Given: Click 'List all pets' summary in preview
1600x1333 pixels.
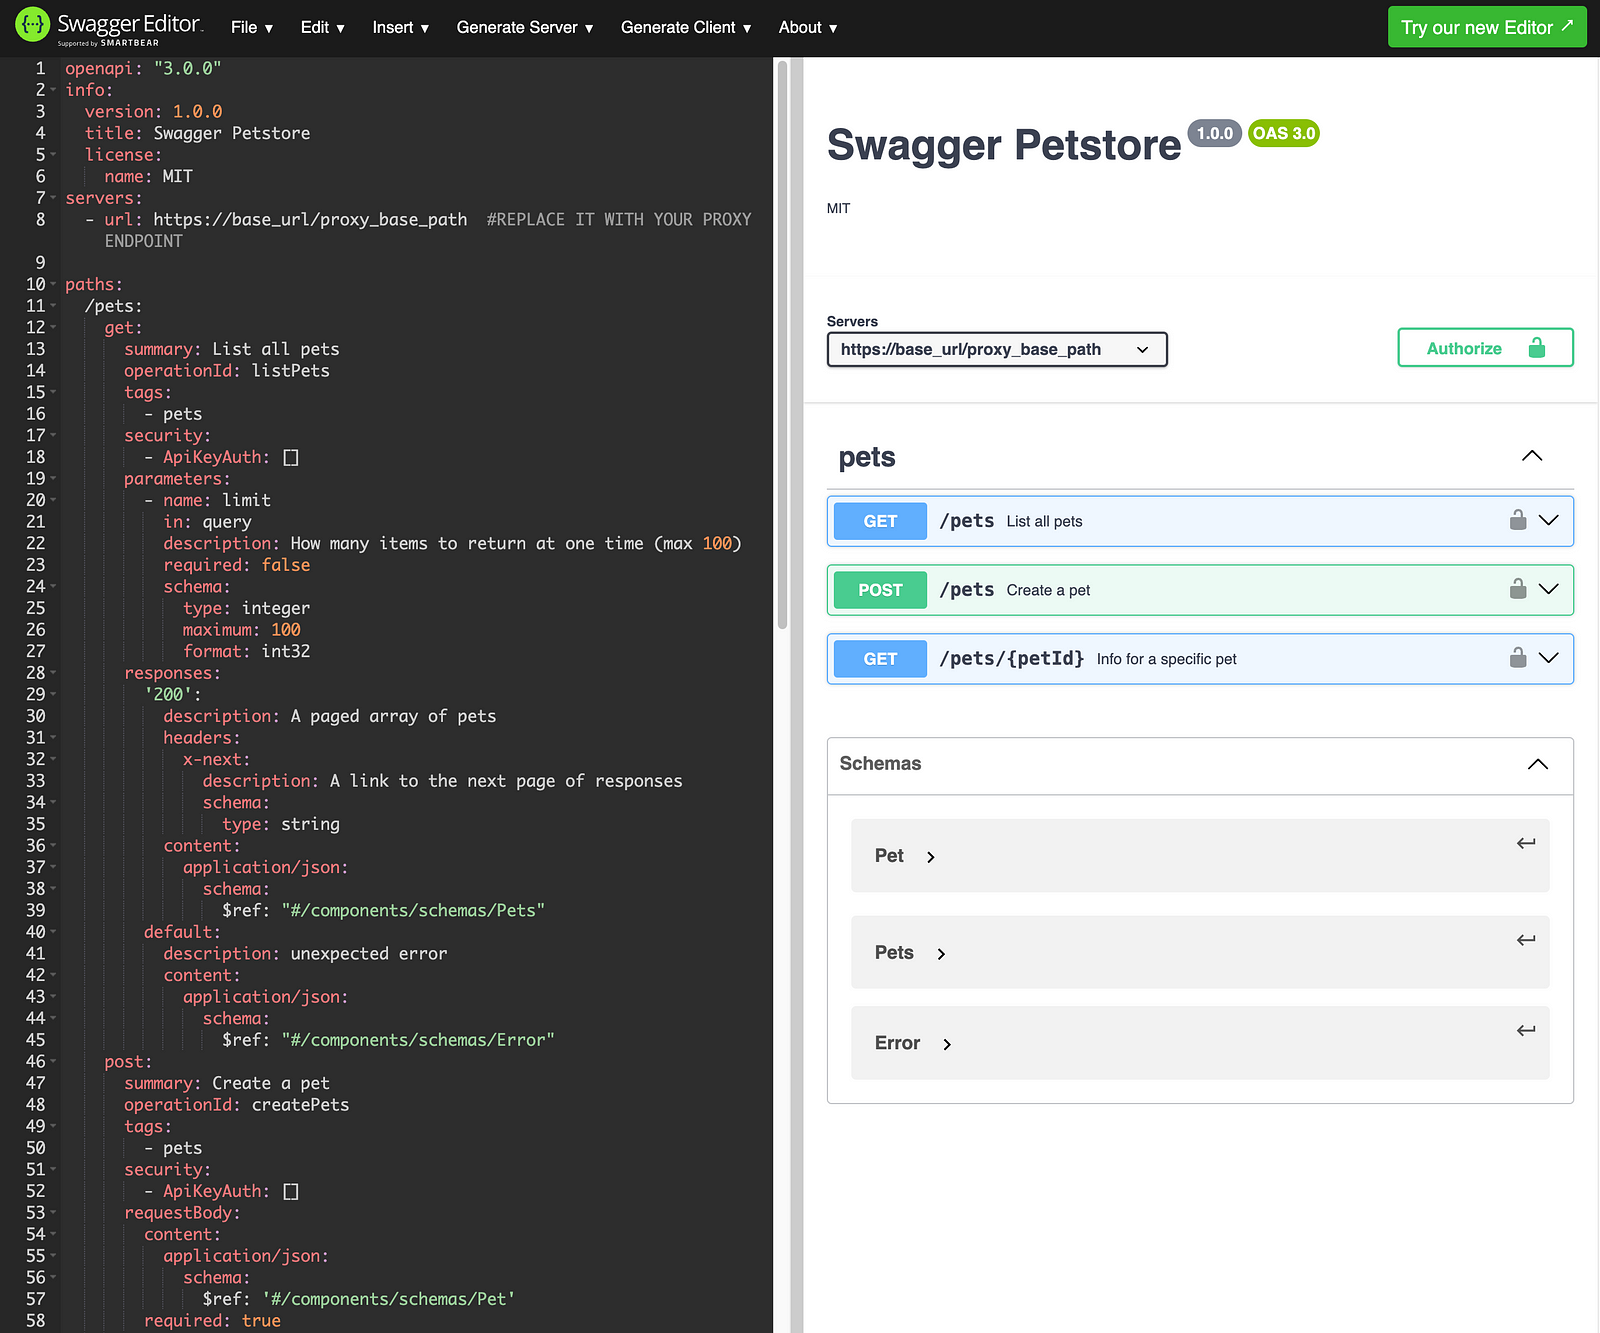Looking at the screenshot, I should click(x=1044, y=521).
